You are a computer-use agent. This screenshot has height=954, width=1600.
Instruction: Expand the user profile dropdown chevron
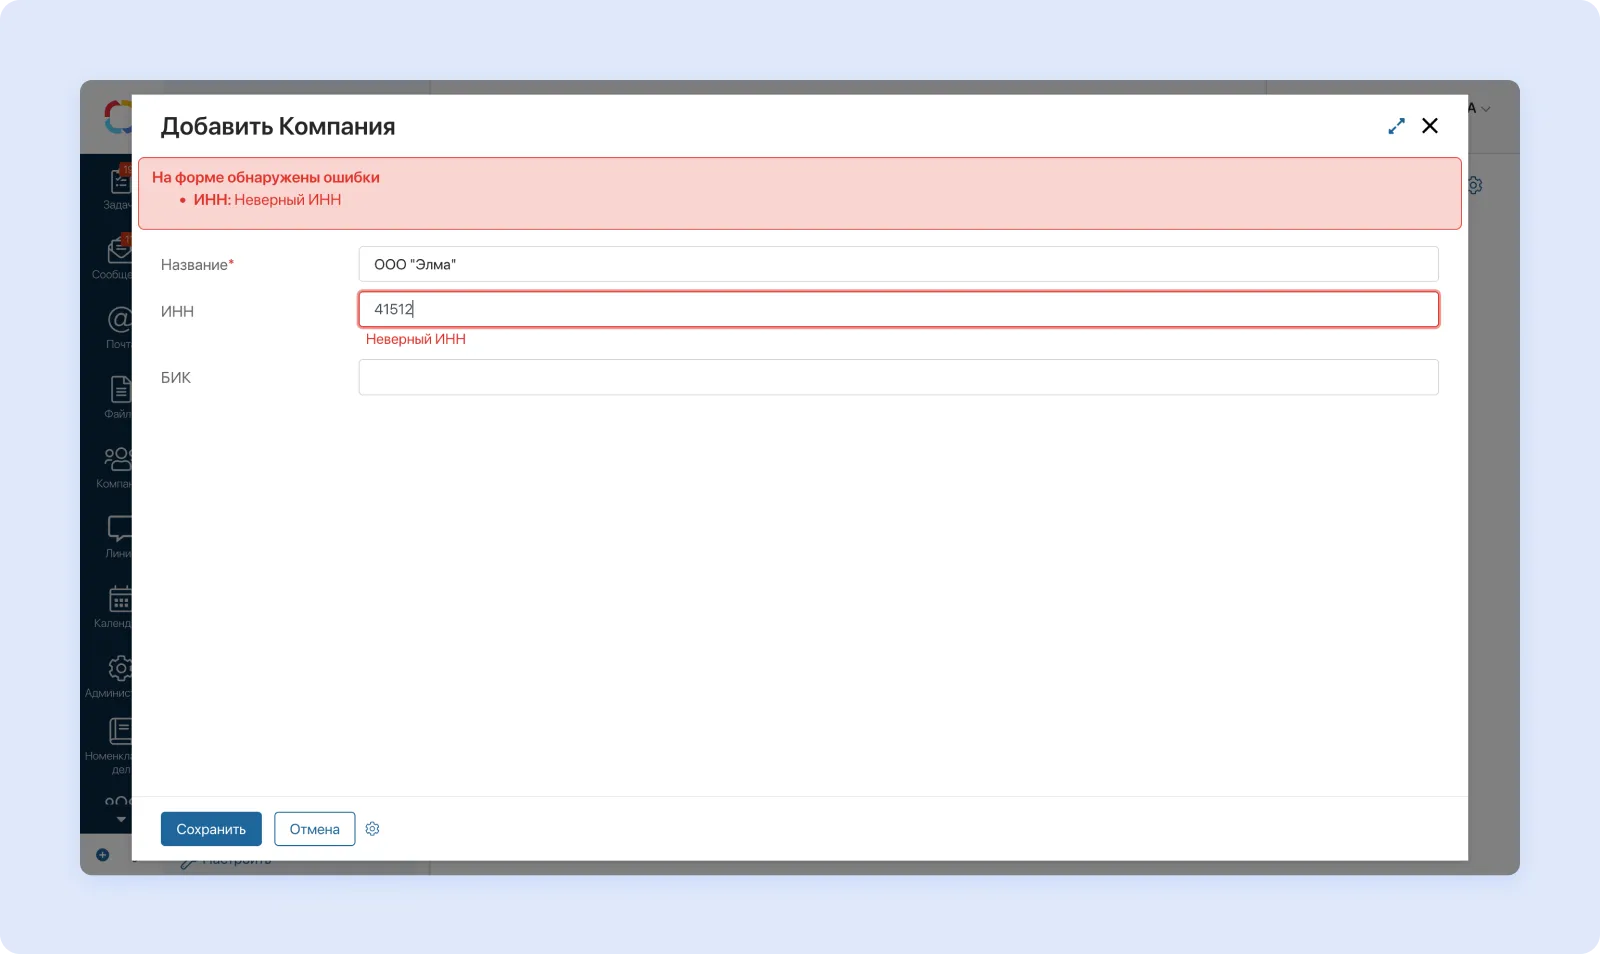[x=1485, y=109]
